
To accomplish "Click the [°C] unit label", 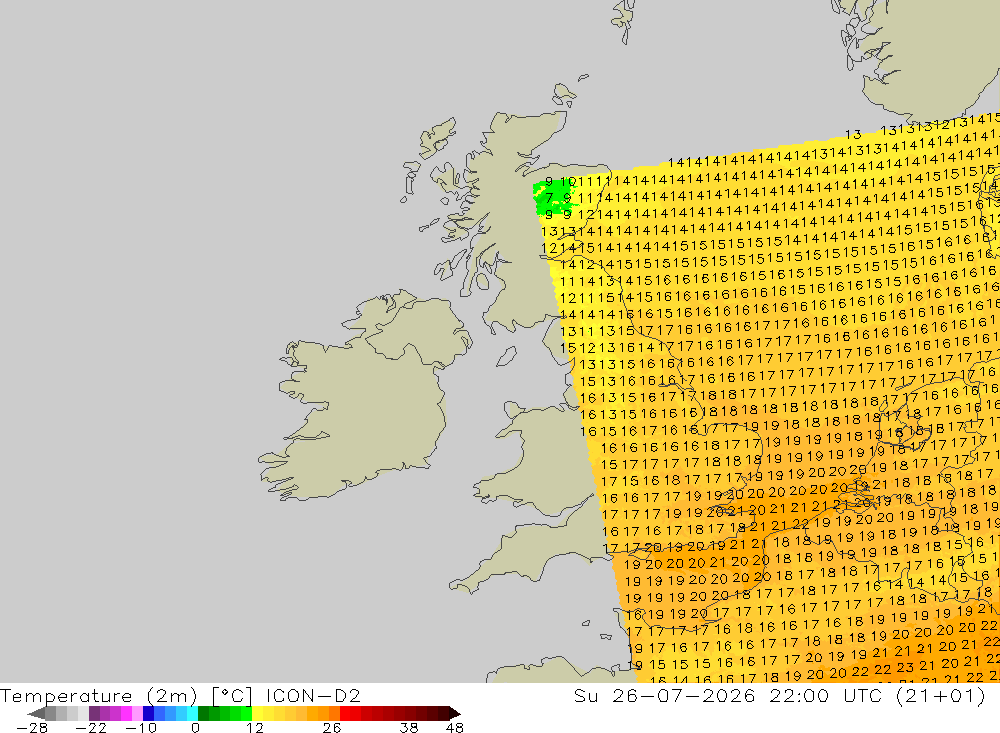I will (232, 695).
